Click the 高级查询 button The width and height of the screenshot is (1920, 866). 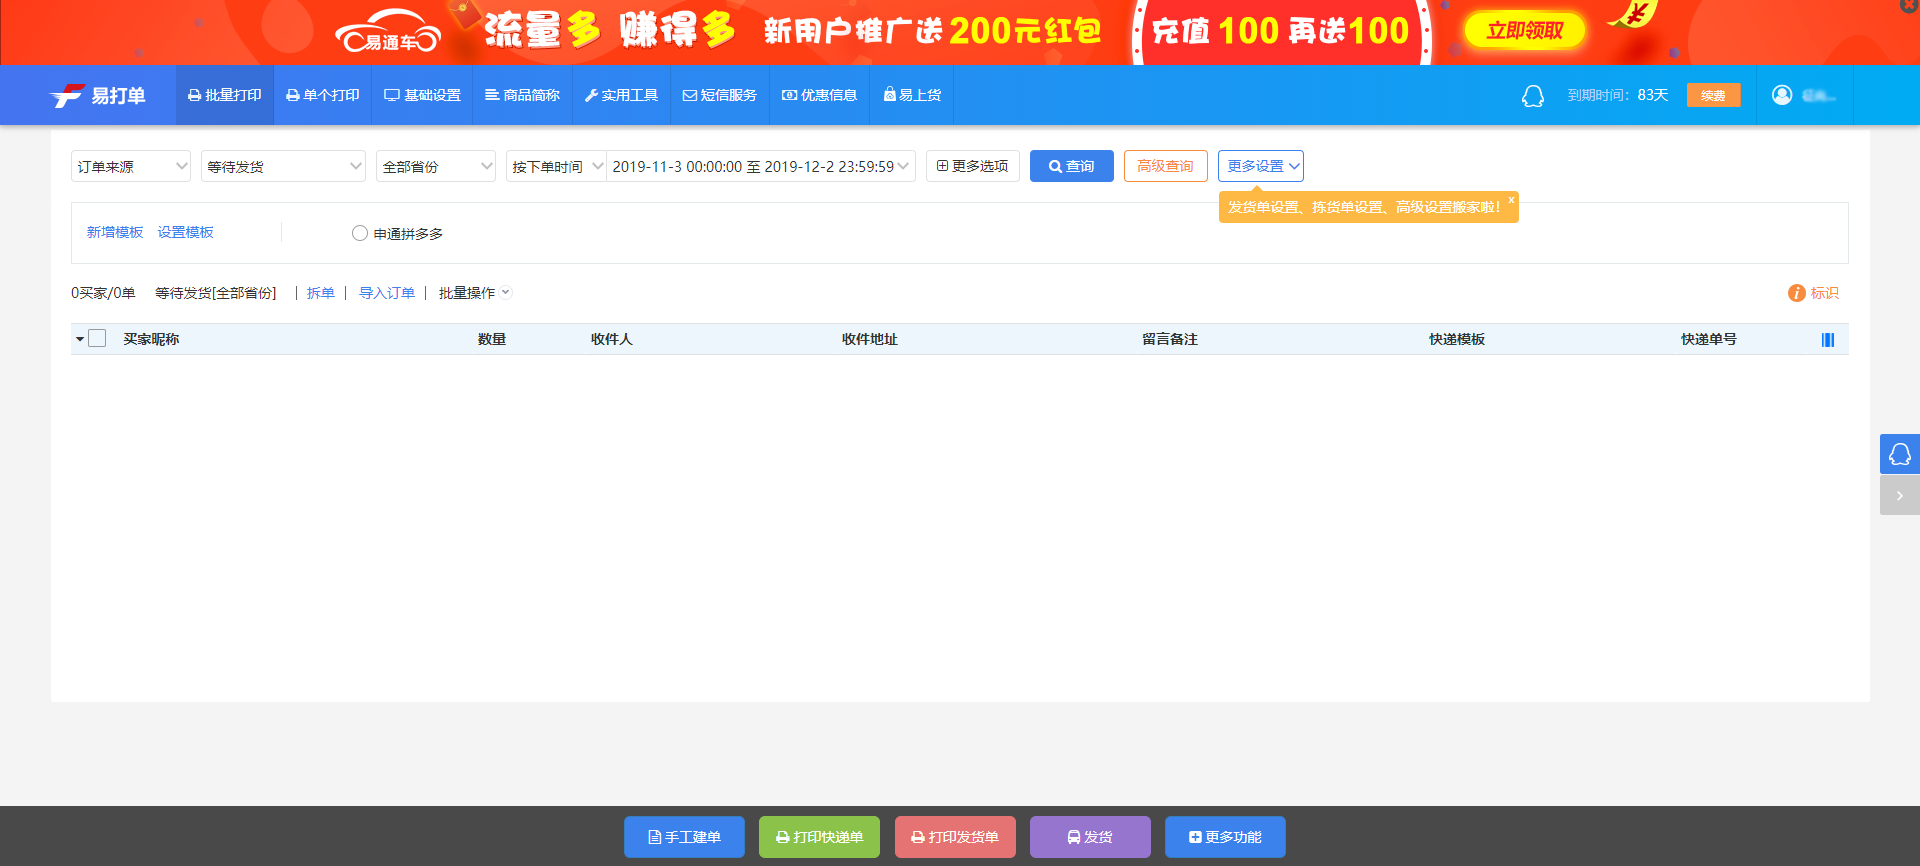pyautogui.click(x=1166, y=166)
